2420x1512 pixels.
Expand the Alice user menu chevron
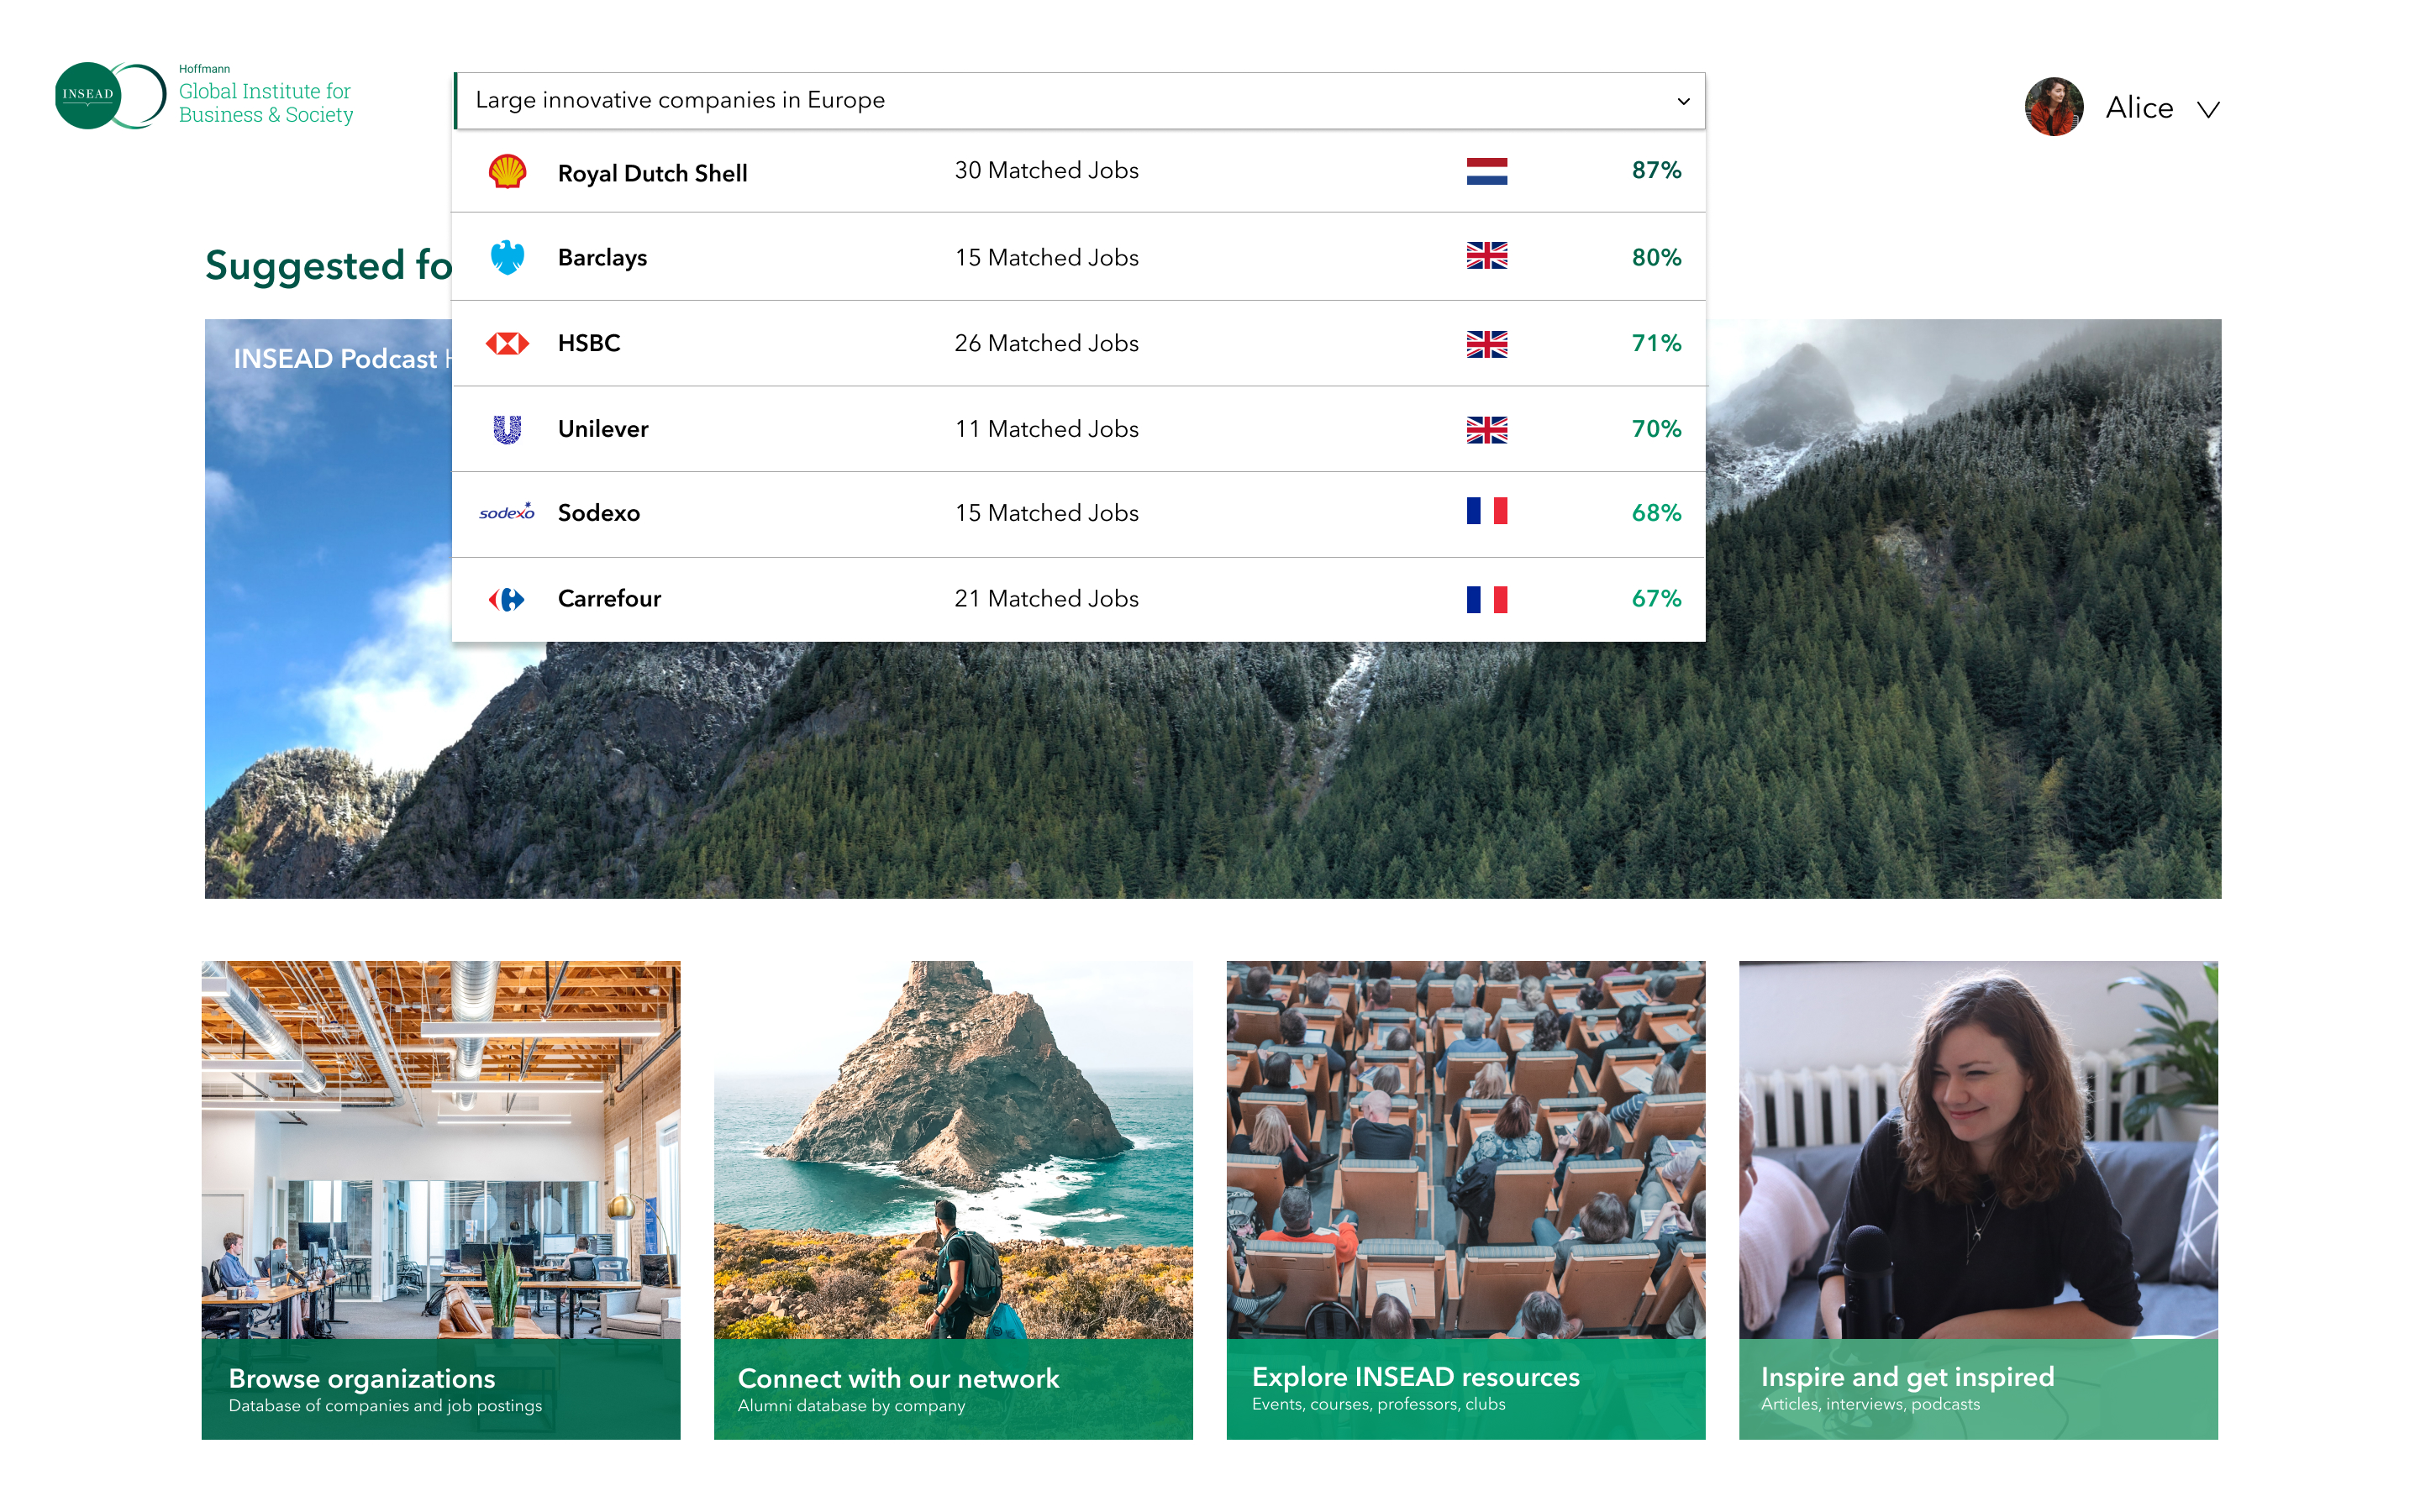[x=2209, y=109]
